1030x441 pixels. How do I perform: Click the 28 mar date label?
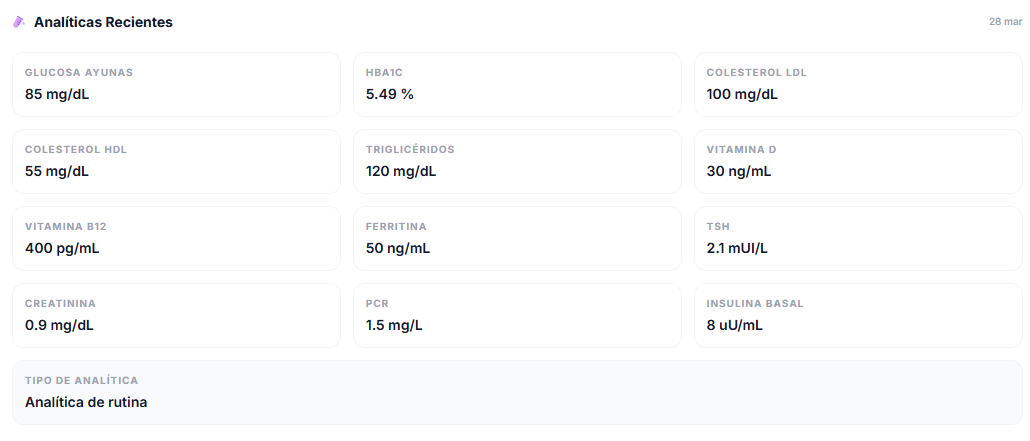point(1005,22)
